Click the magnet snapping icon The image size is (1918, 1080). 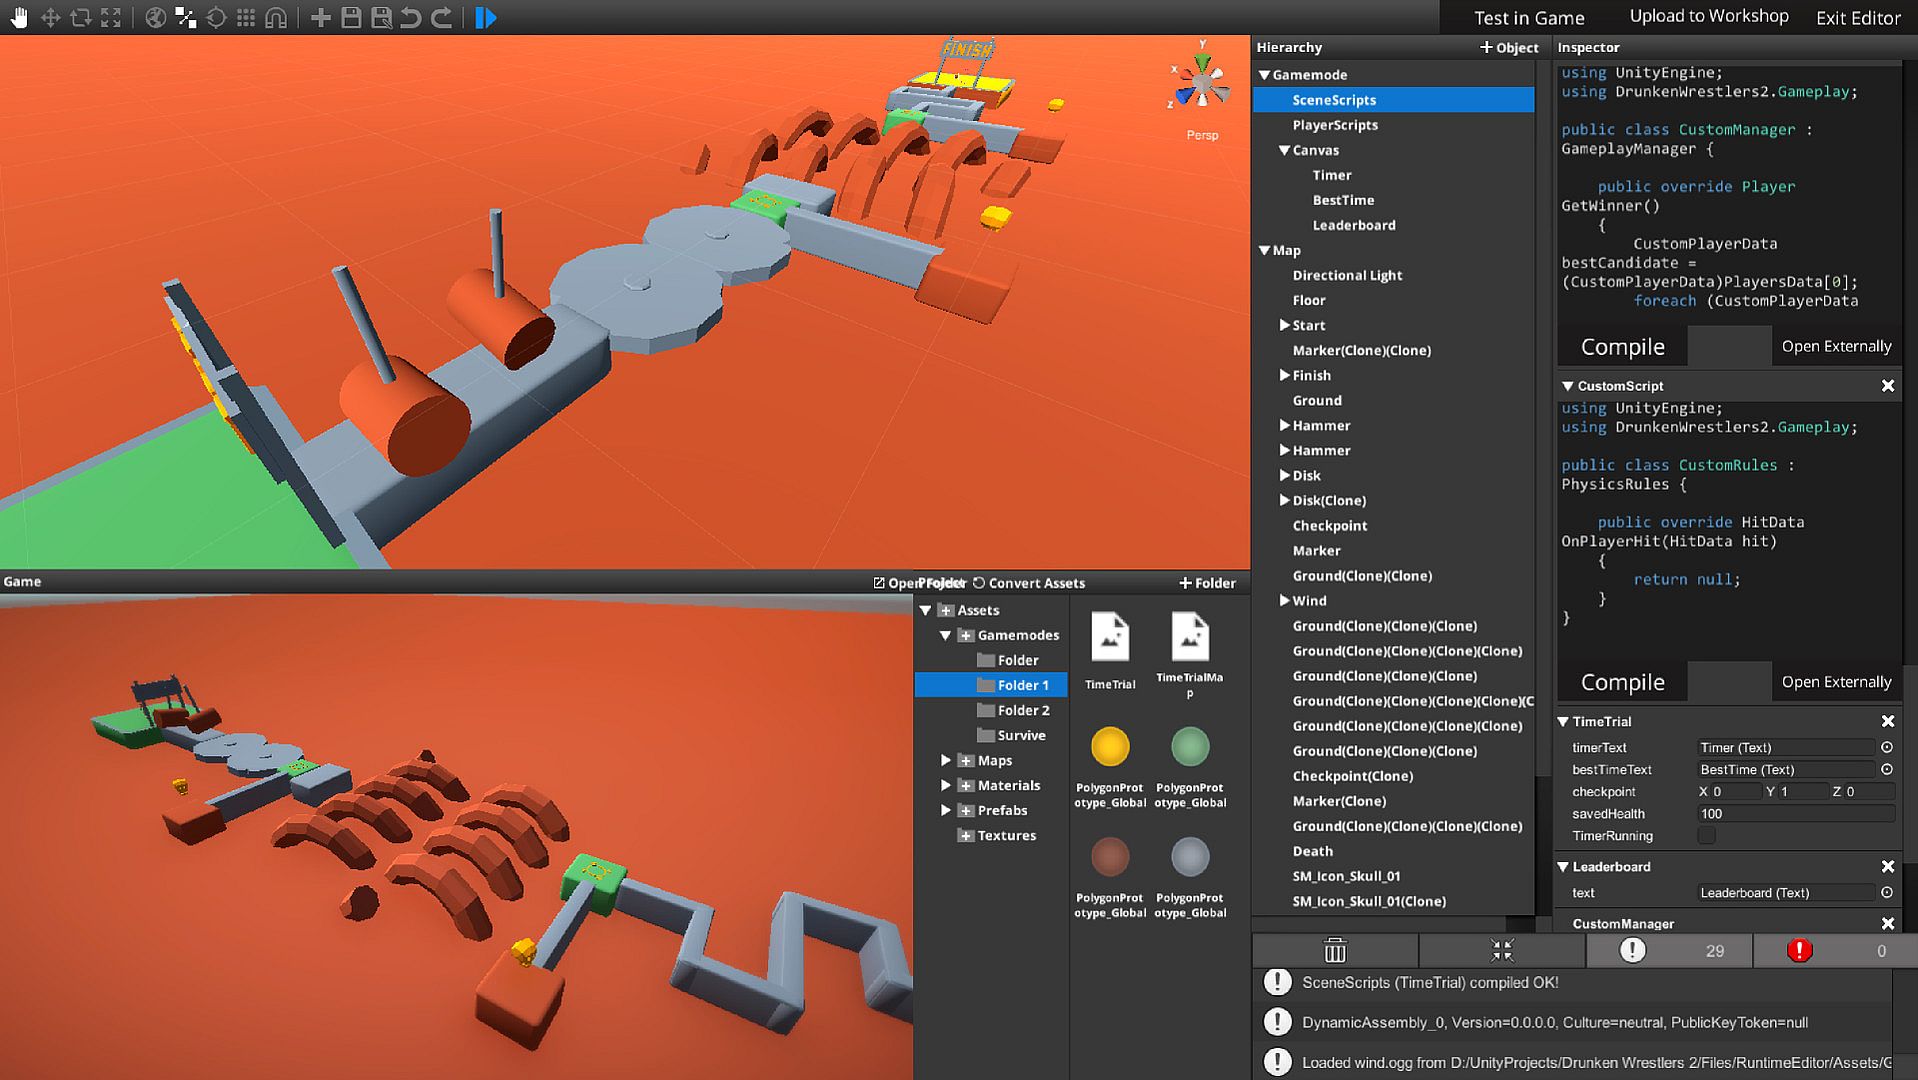pos(276,18)
